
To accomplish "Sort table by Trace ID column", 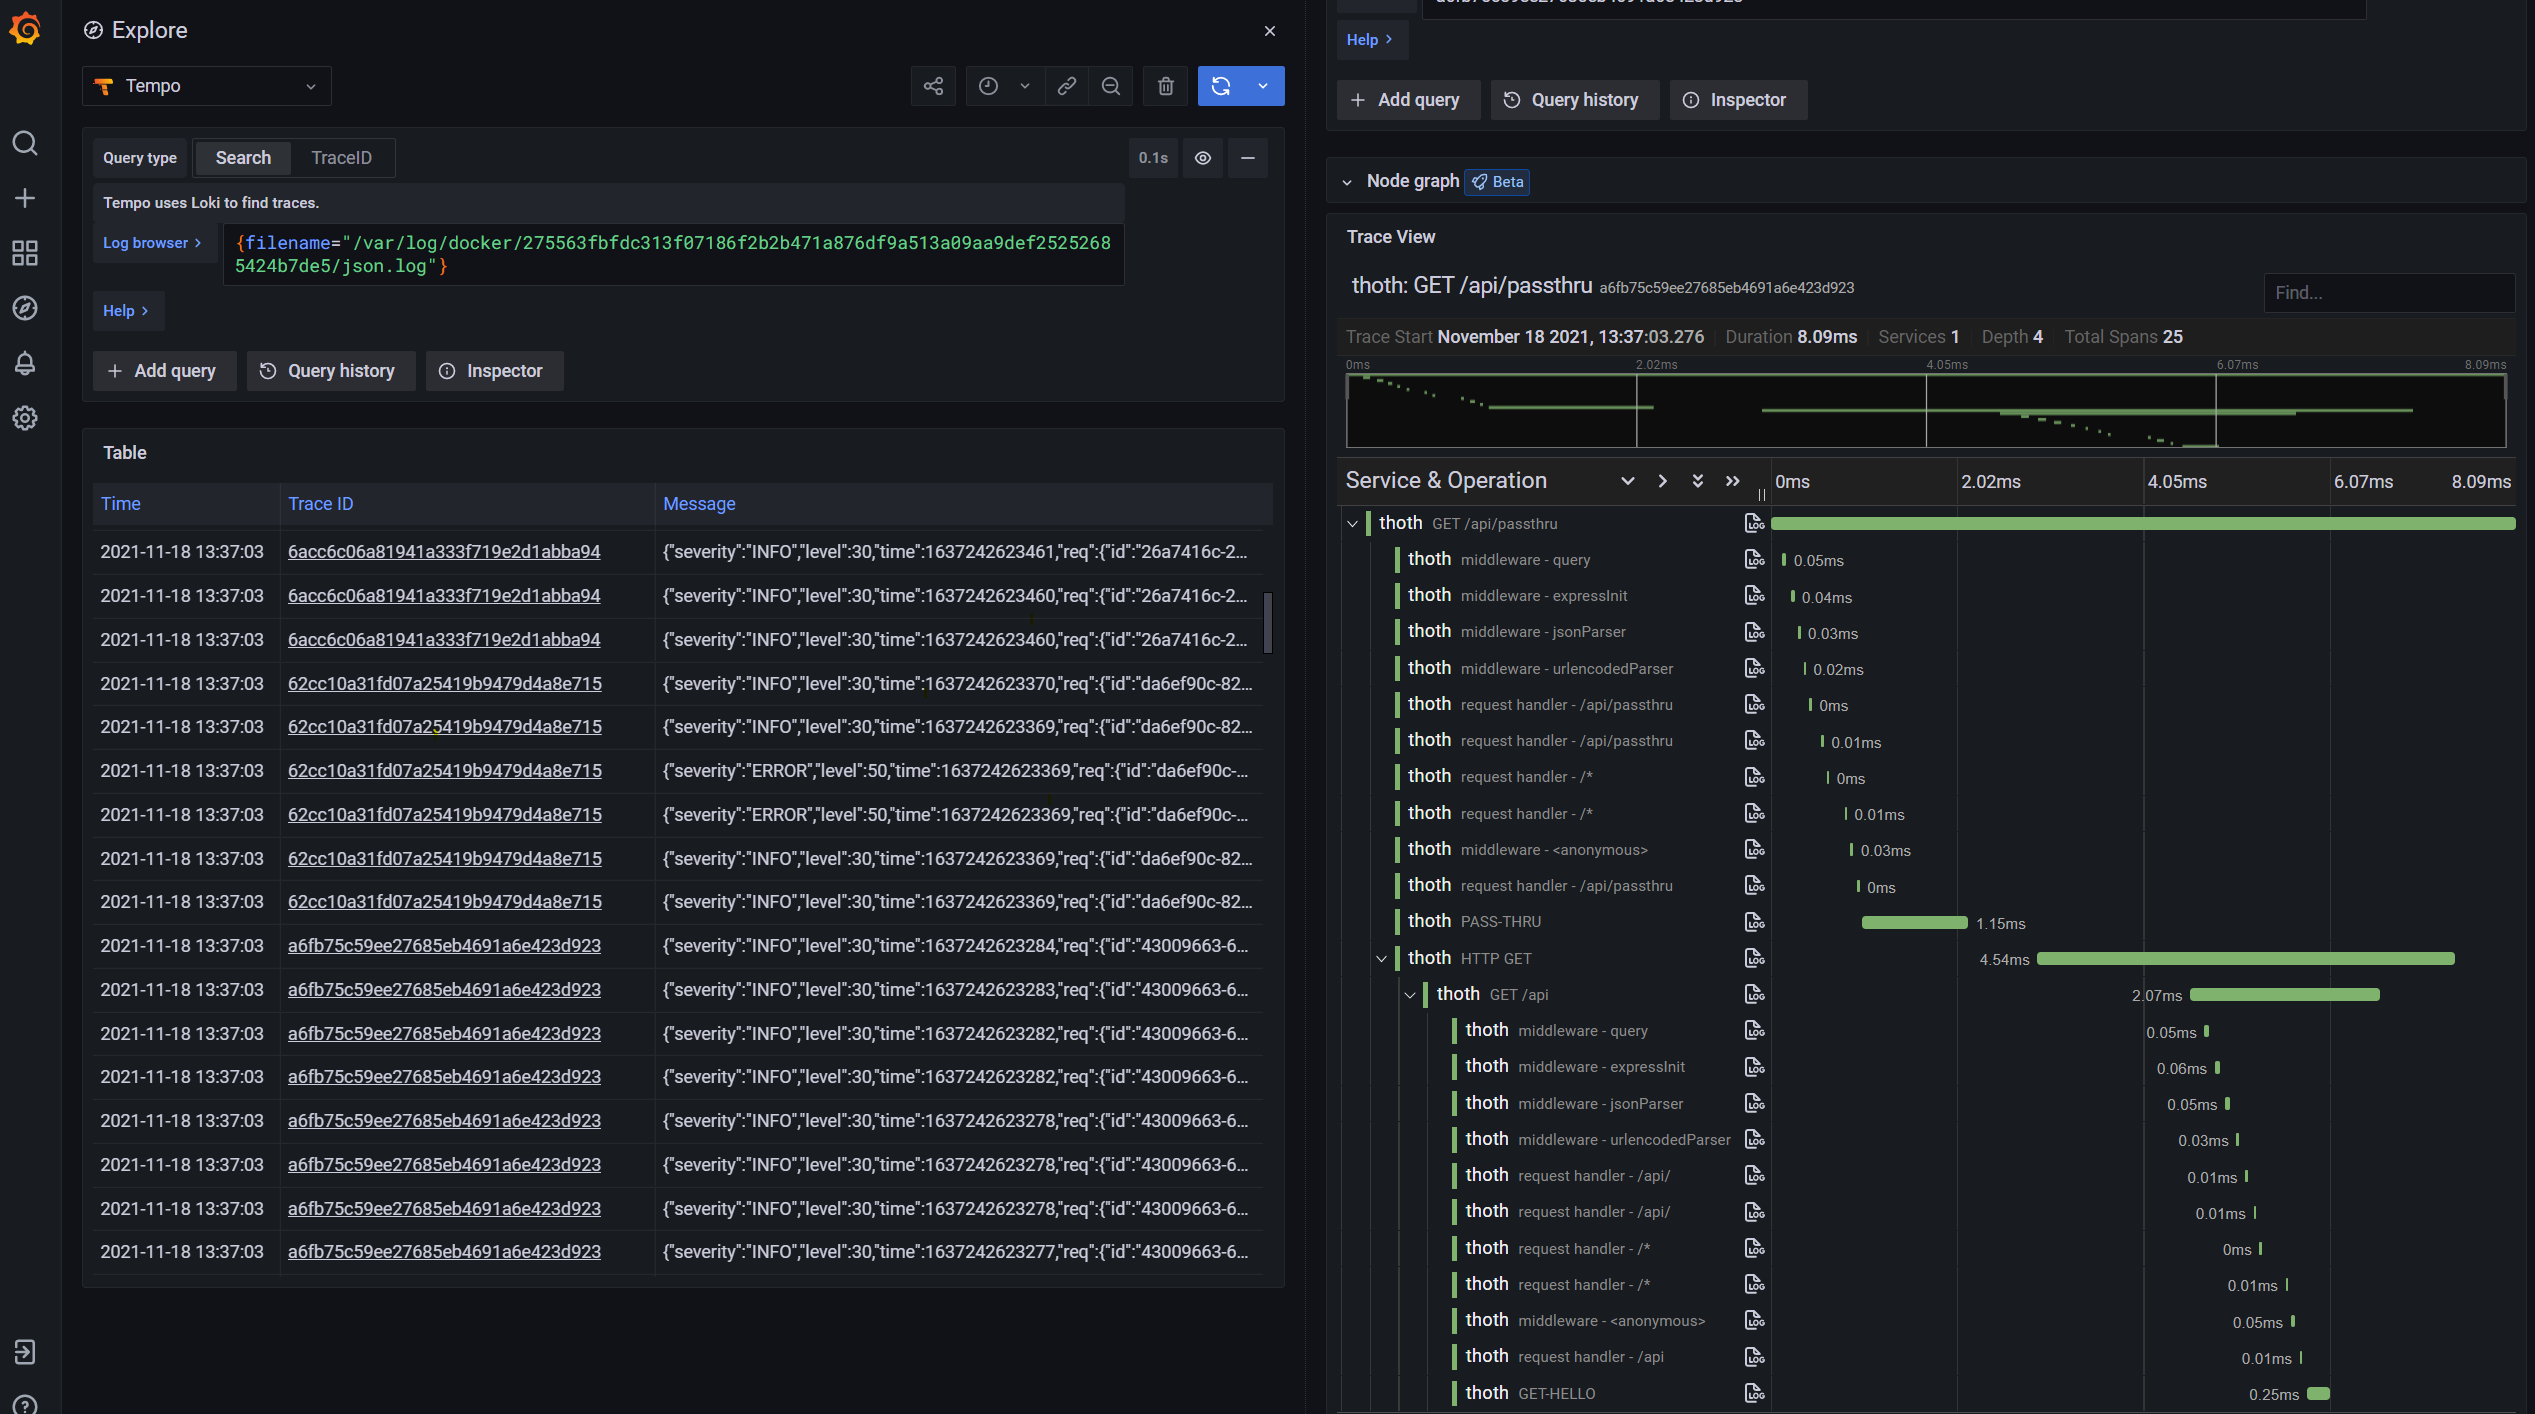I will click(x=320, y=504).
